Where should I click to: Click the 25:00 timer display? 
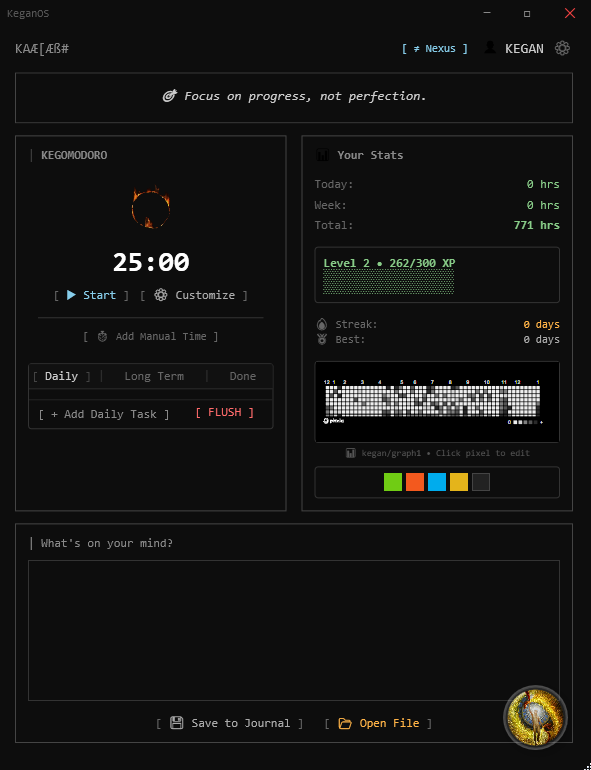pos(151,262)
